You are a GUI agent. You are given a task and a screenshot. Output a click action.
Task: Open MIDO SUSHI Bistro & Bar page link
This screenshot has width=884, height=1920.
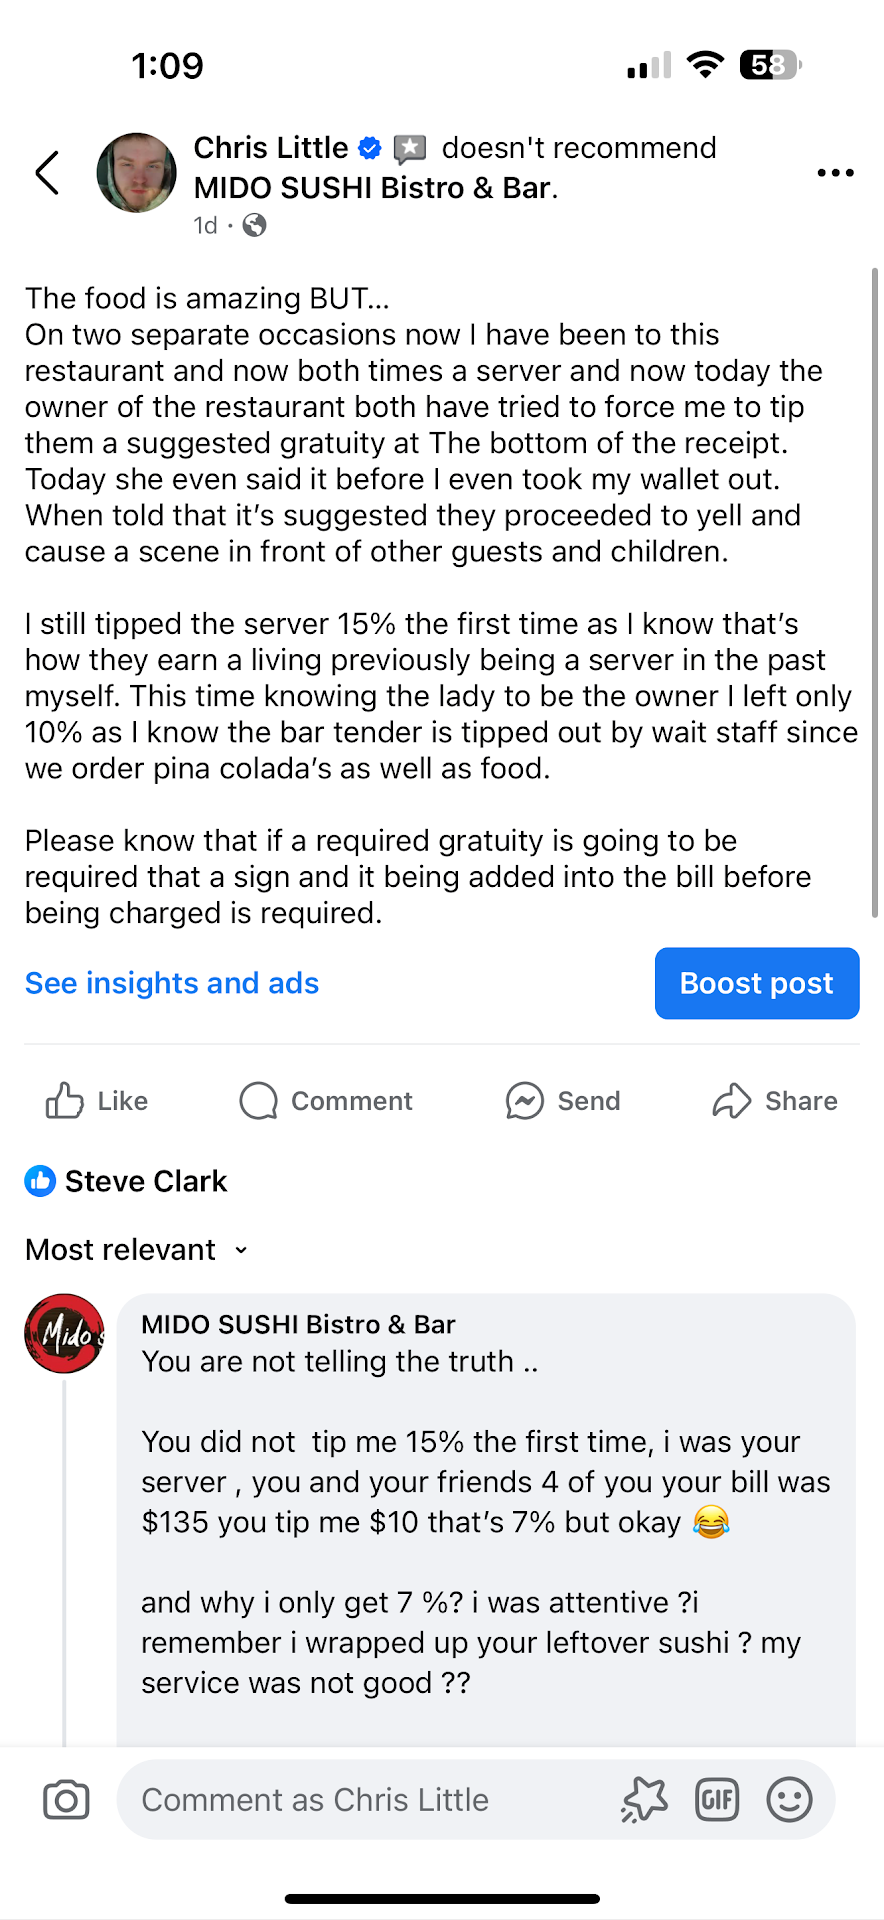coord(372,188)
